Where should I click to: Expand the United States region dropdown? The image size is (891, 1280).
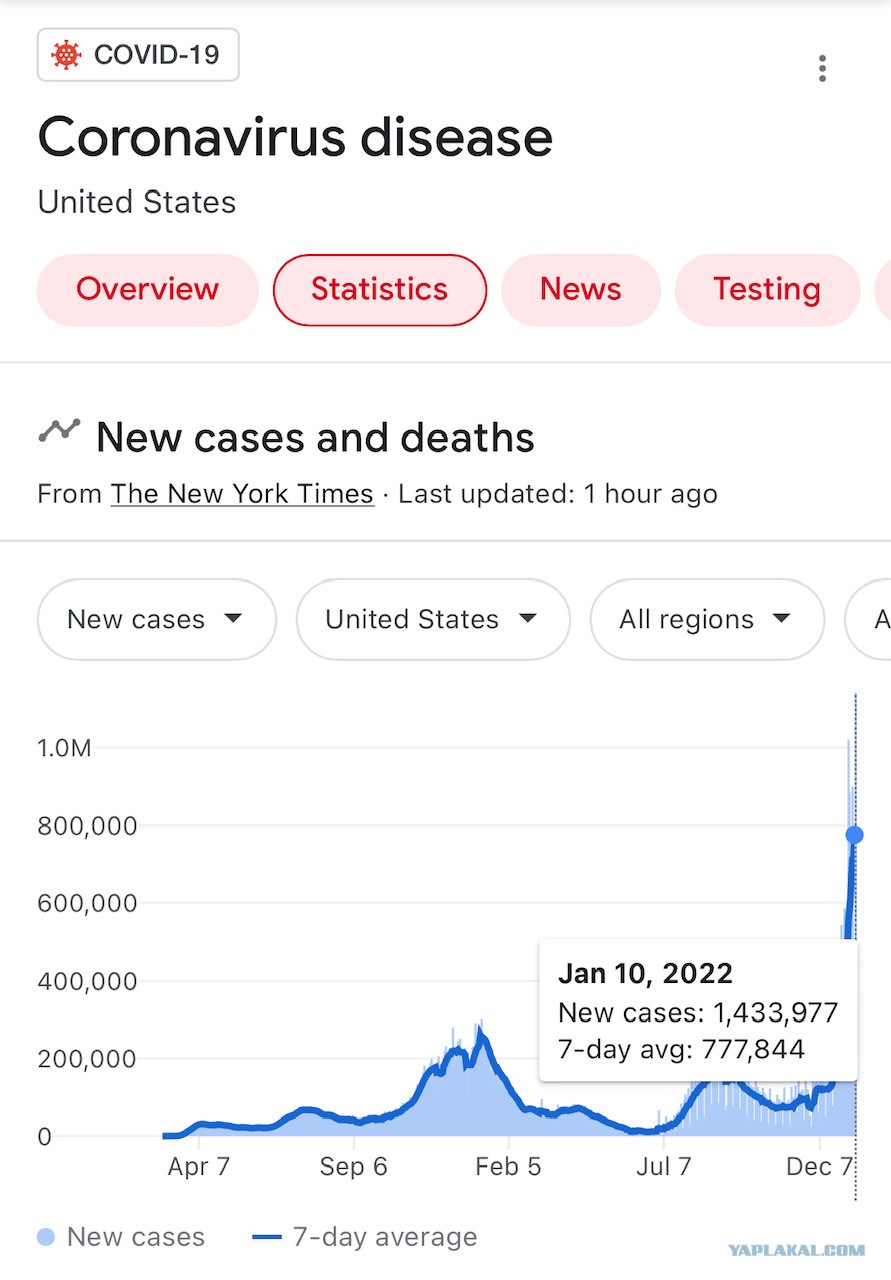(x=433, y=619)
